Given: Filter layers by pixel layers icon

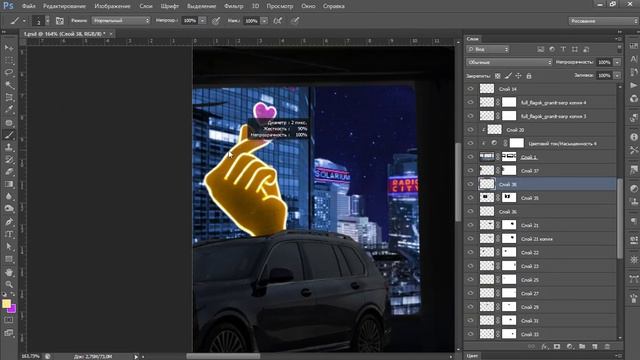Looking at the screenshot, I should tap(540, 49).
